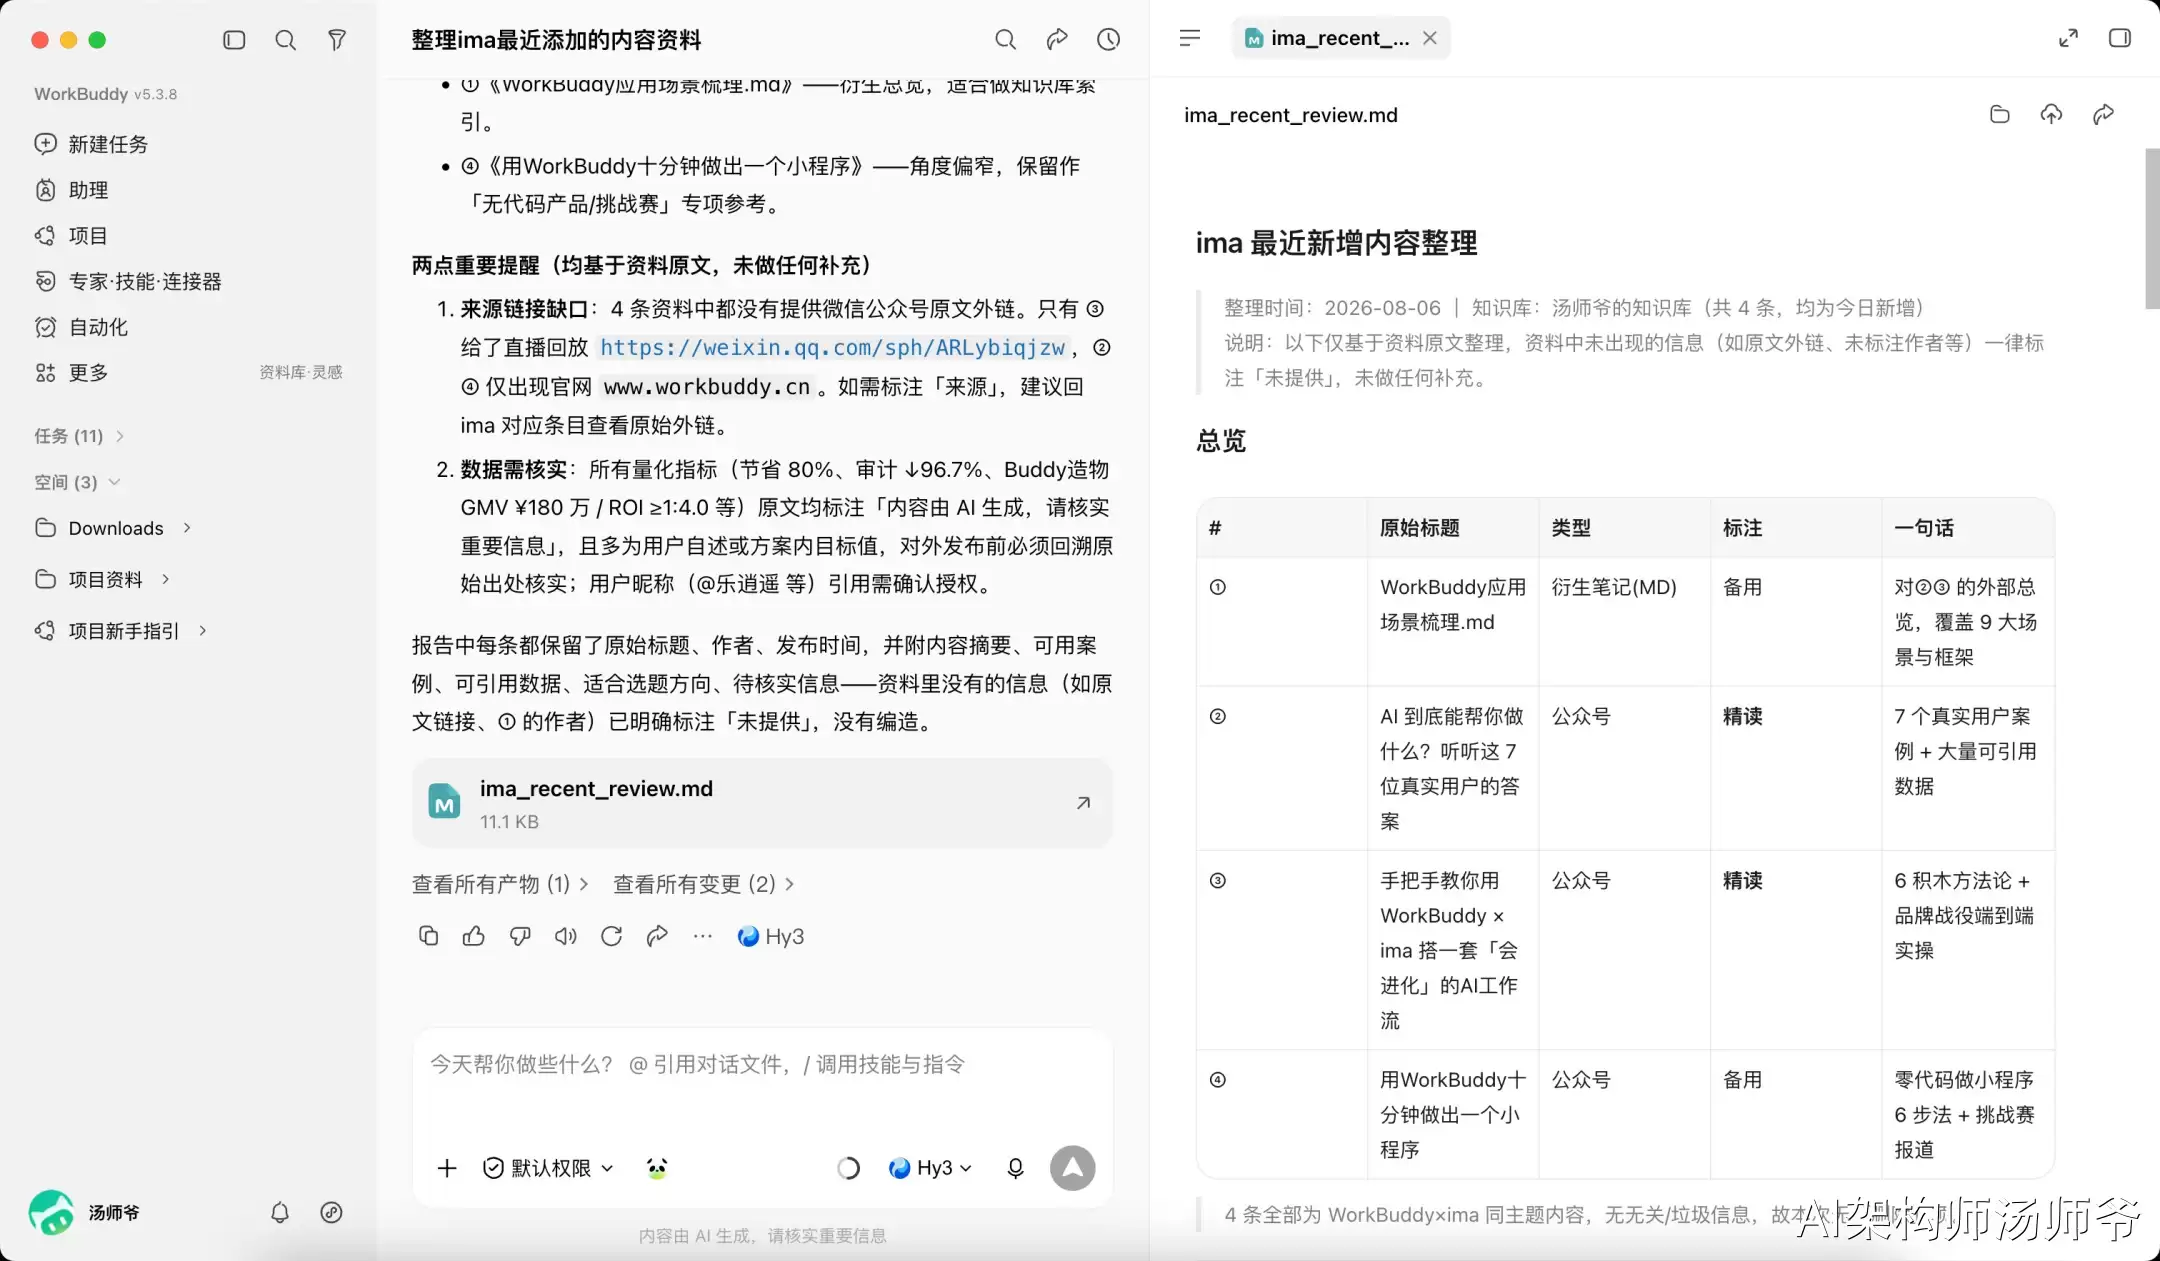
Task: Send message with arrow button
Action: 1072,1168
